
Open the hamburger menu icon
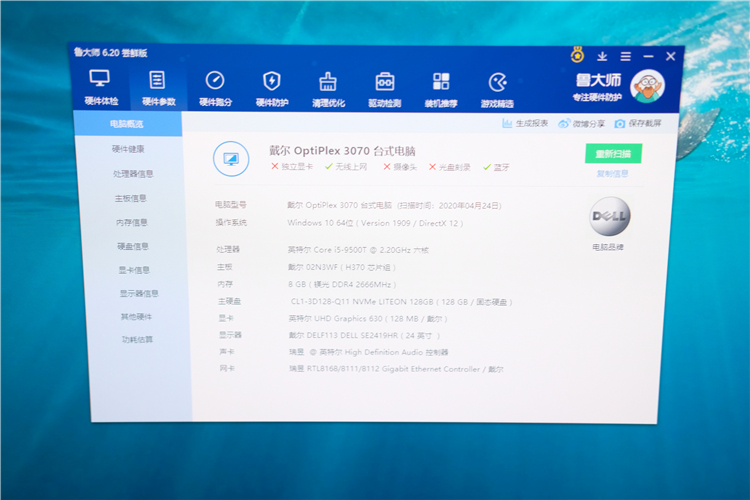[x=625, y=56]
